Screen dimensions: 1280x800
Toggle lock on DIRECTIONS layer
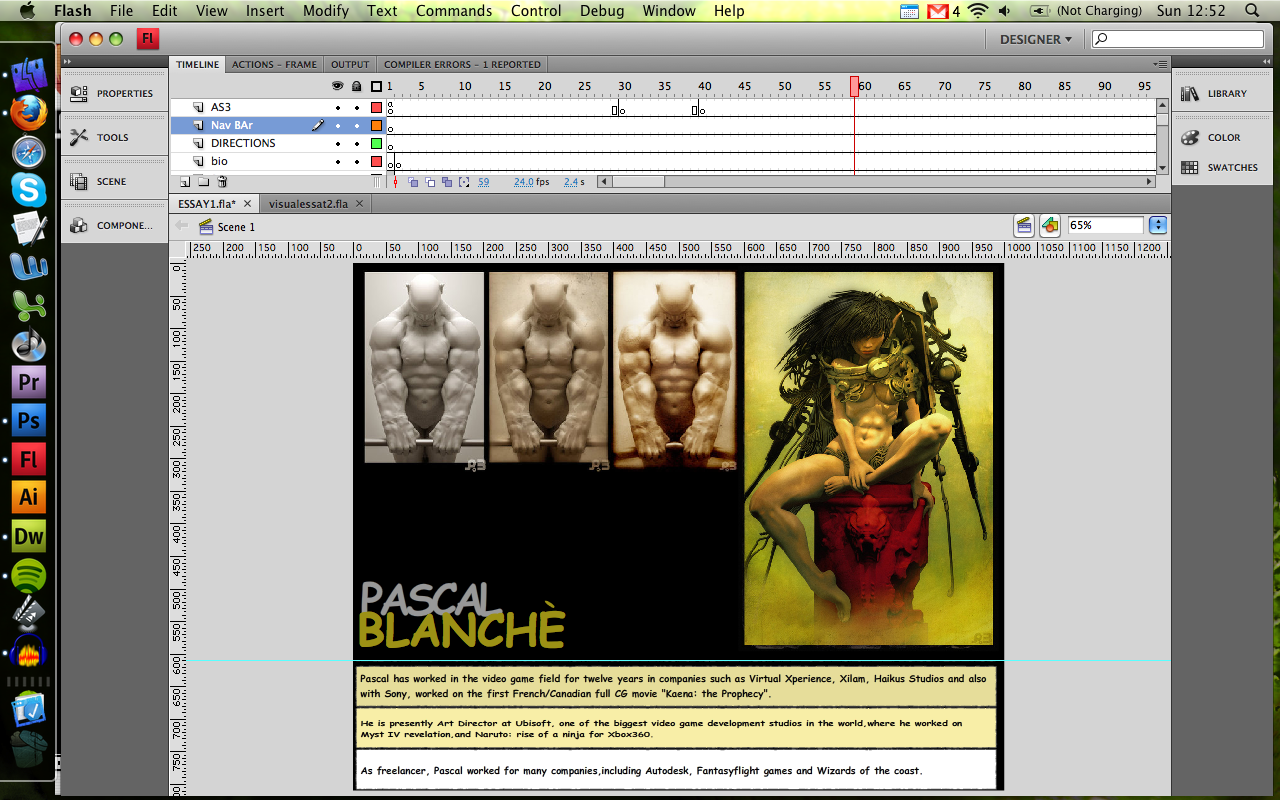pos(356,144)
